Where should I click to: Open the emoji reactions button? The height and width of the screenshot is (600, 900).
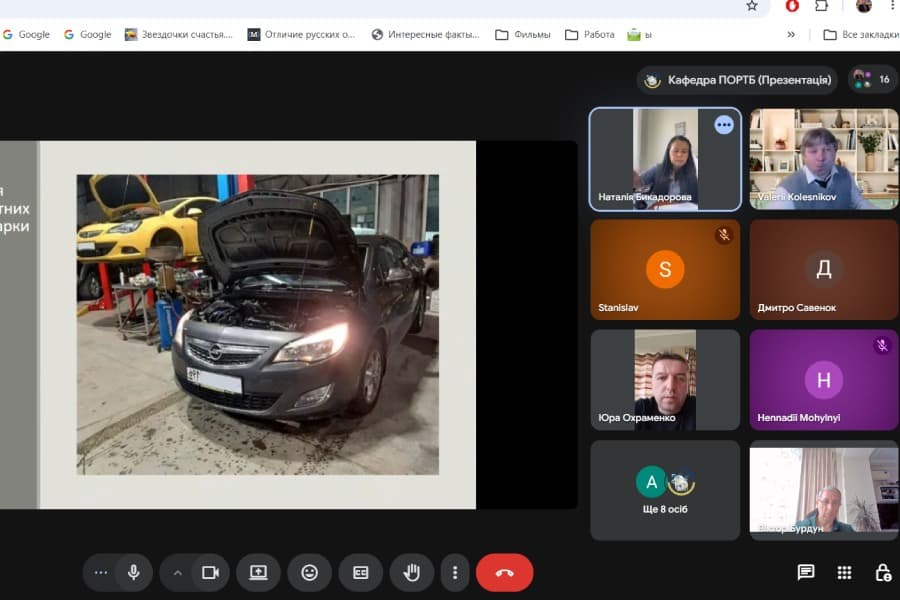pyautogui.click(x=309, y=572)
